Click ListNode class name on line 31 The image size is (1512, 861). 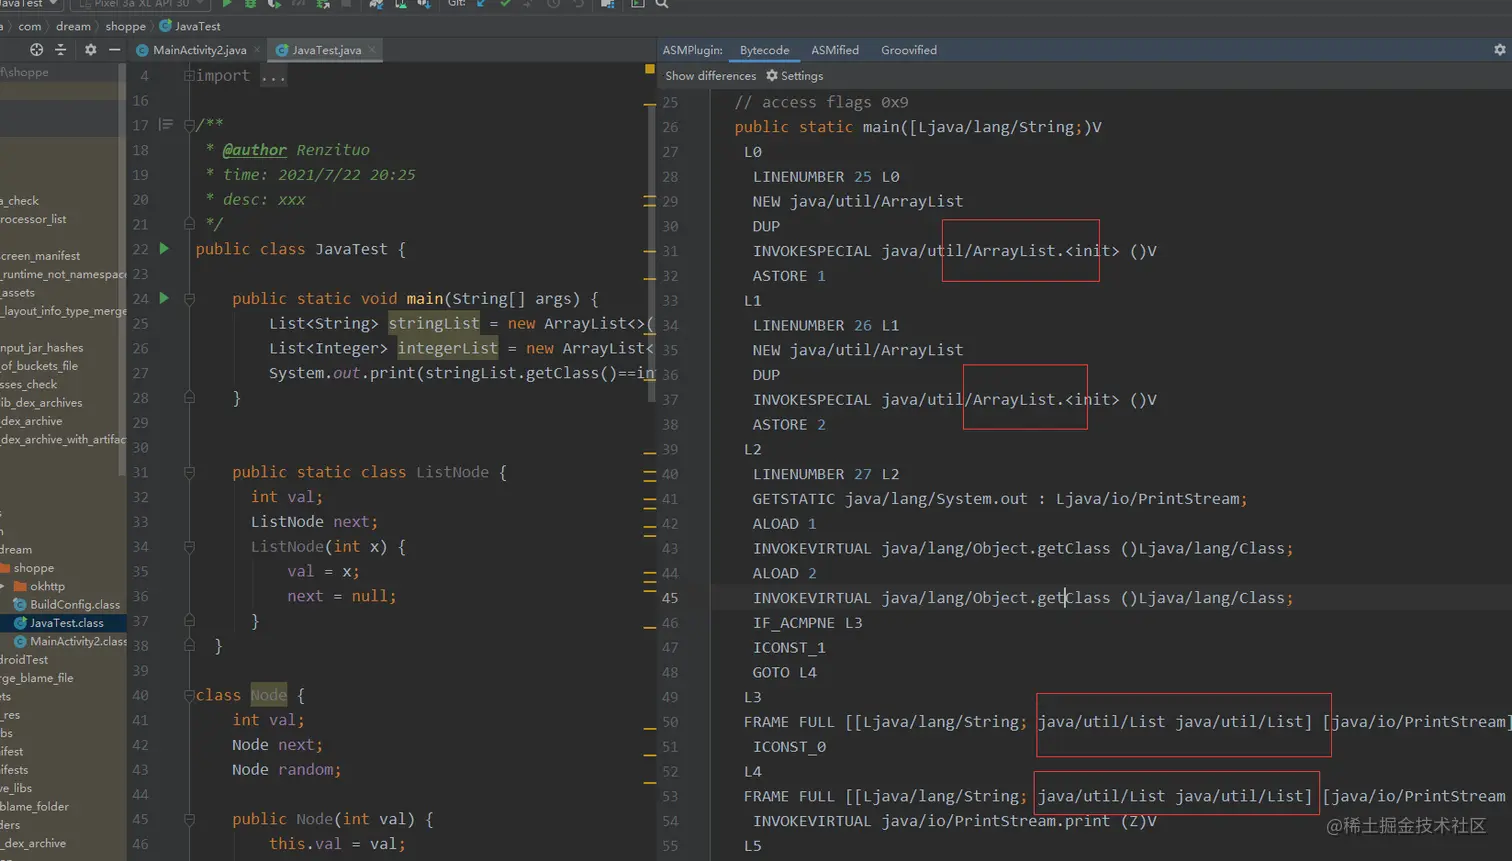pos(453,472)
